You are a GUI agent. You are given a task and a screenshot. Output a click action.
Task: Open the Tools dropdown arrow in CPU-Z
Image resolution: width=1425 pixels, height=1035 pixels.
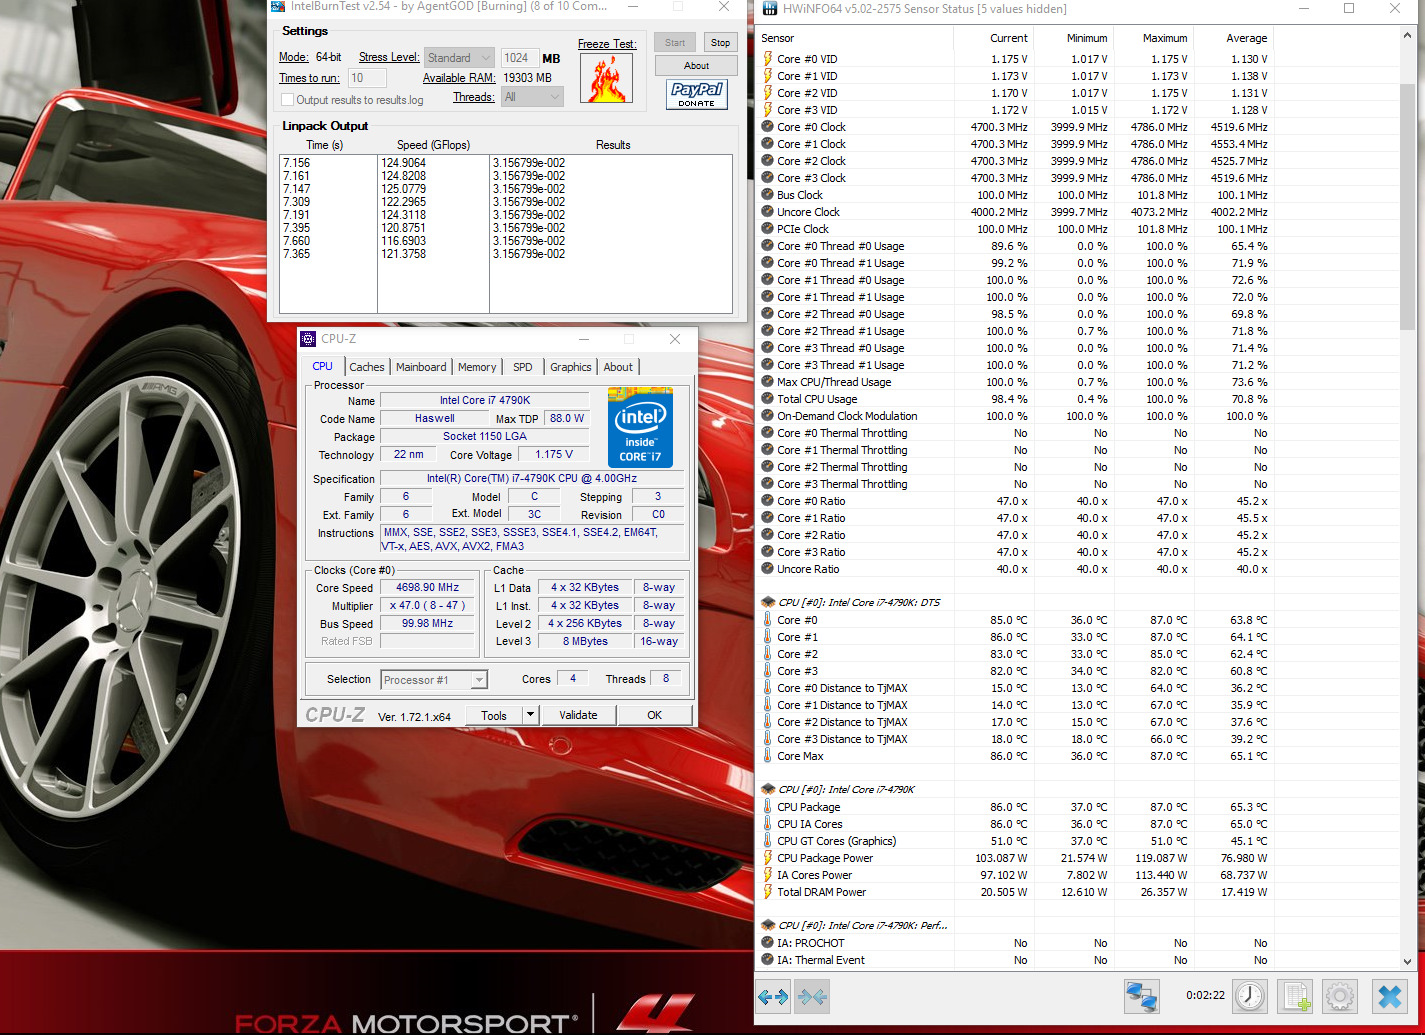[531, 715]
